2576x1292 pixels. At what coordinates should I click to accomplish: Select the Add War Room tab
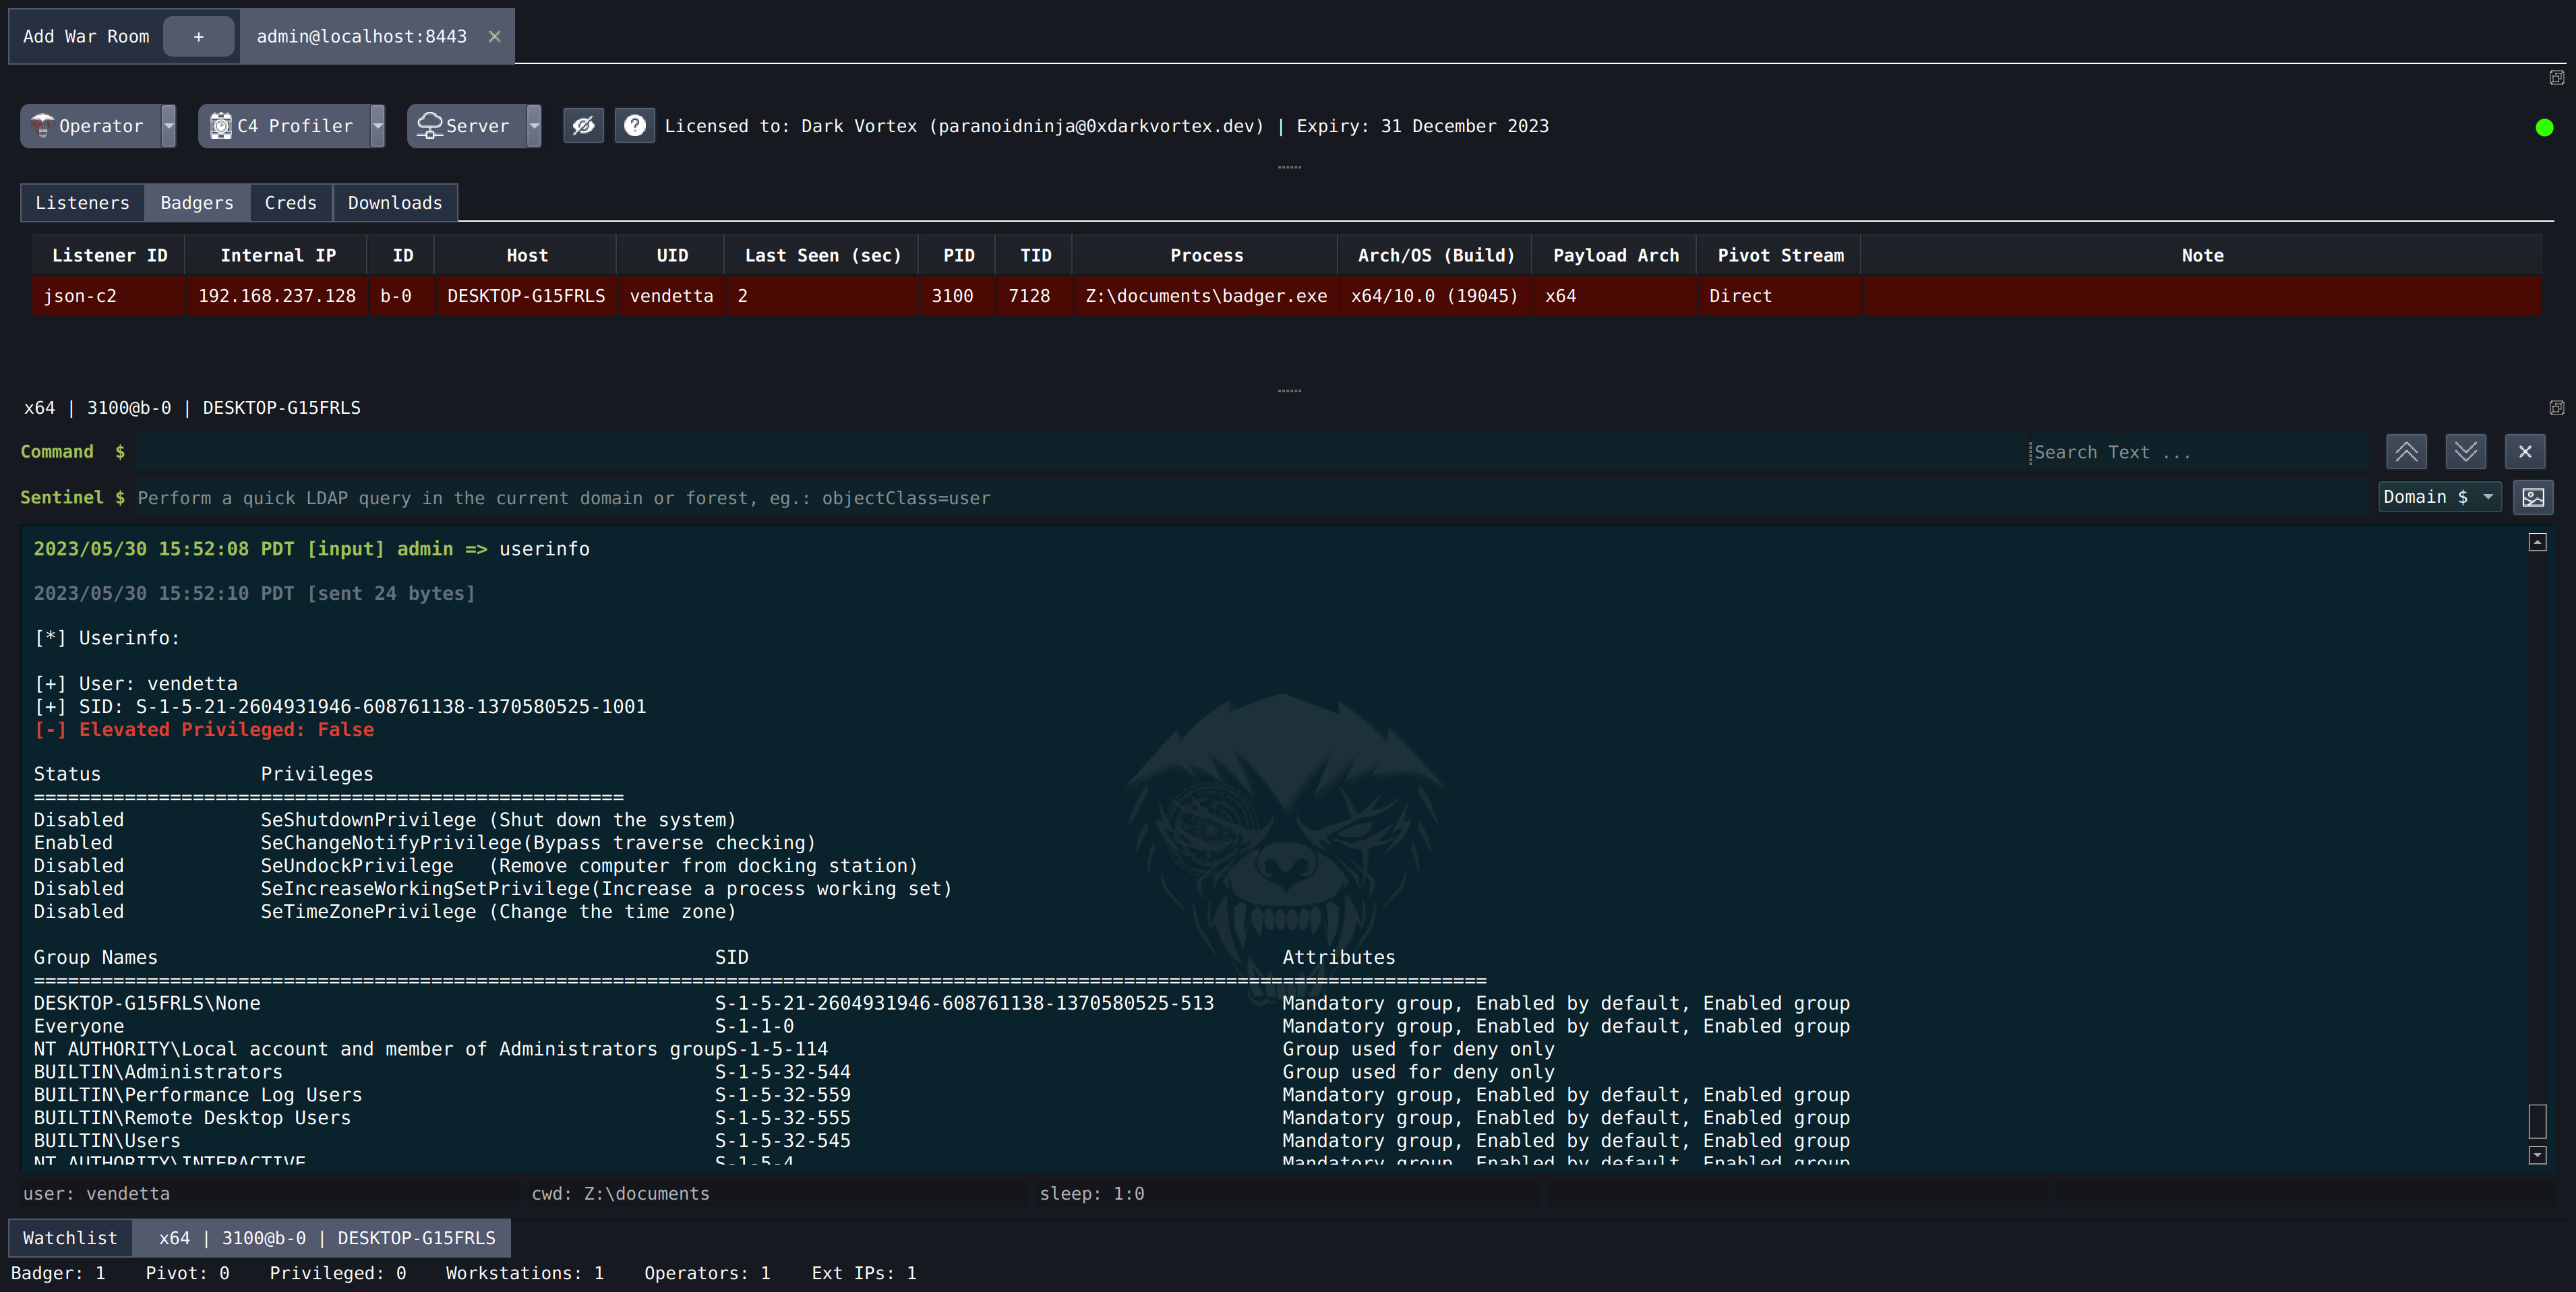click(x=86, y=37)
